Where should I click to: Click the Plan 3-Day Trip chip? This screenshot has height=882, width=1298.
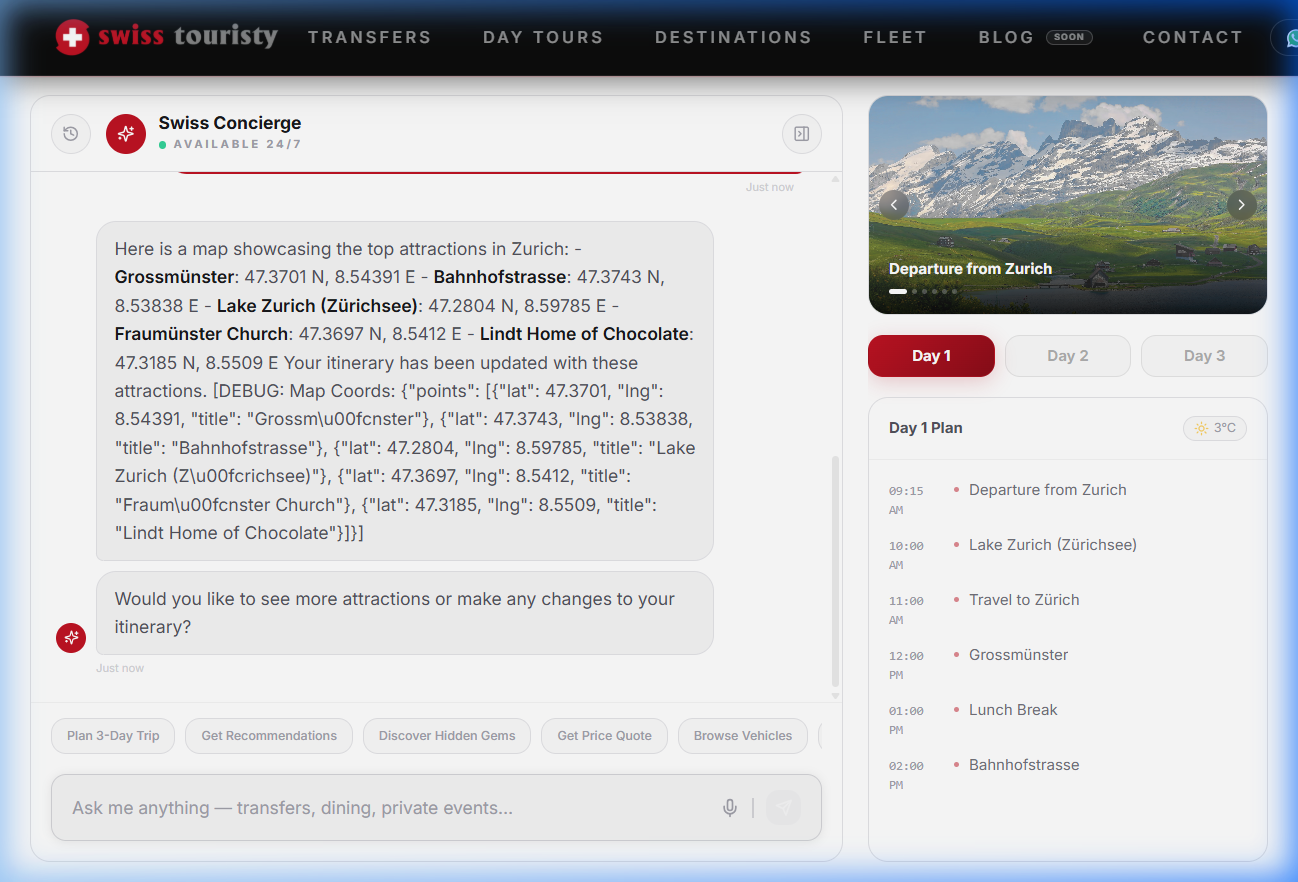coord(112,735)
